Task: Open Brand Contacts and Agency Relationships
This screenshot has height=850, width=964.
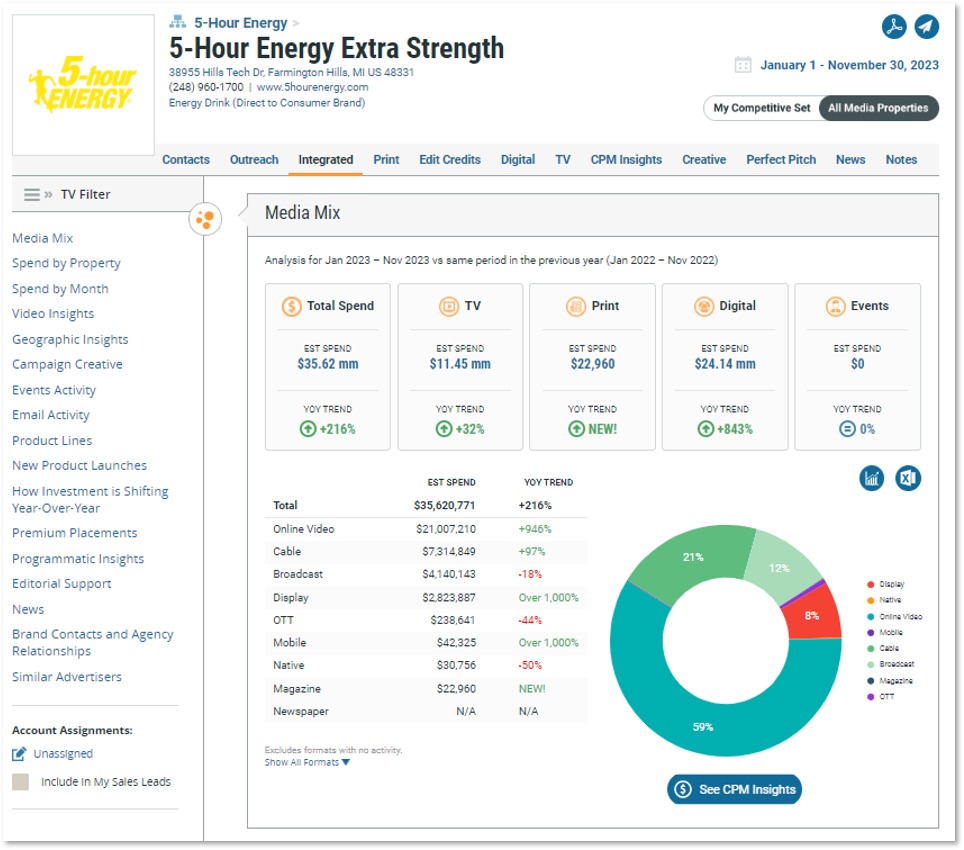Action: 93,642
